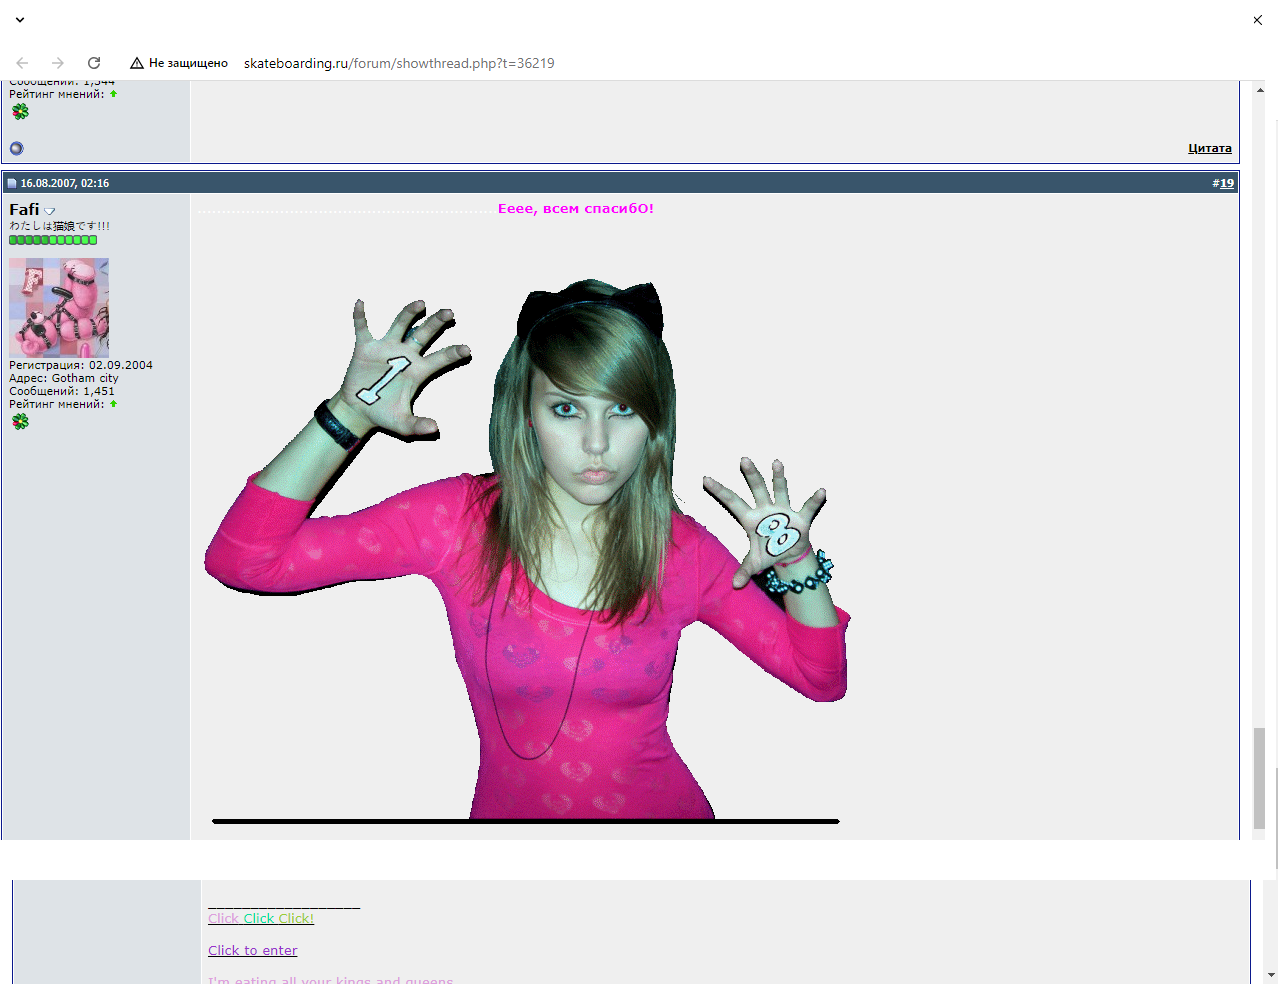Image resolution: width=1278 pixels, height=984 pixels.
Task: Open the Fafi username profile
Action: point(24,209)
